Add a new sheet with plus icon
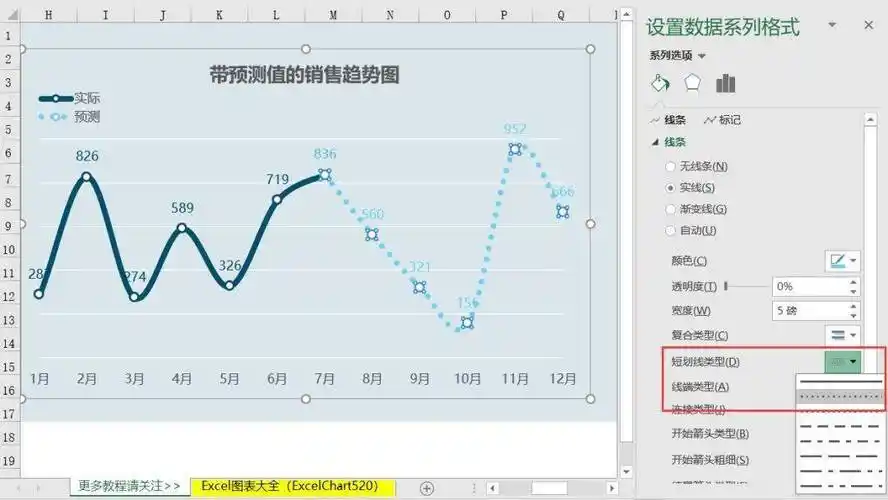Screen dimensions: 888x500 pyautogui.click(x=427, y=488)
